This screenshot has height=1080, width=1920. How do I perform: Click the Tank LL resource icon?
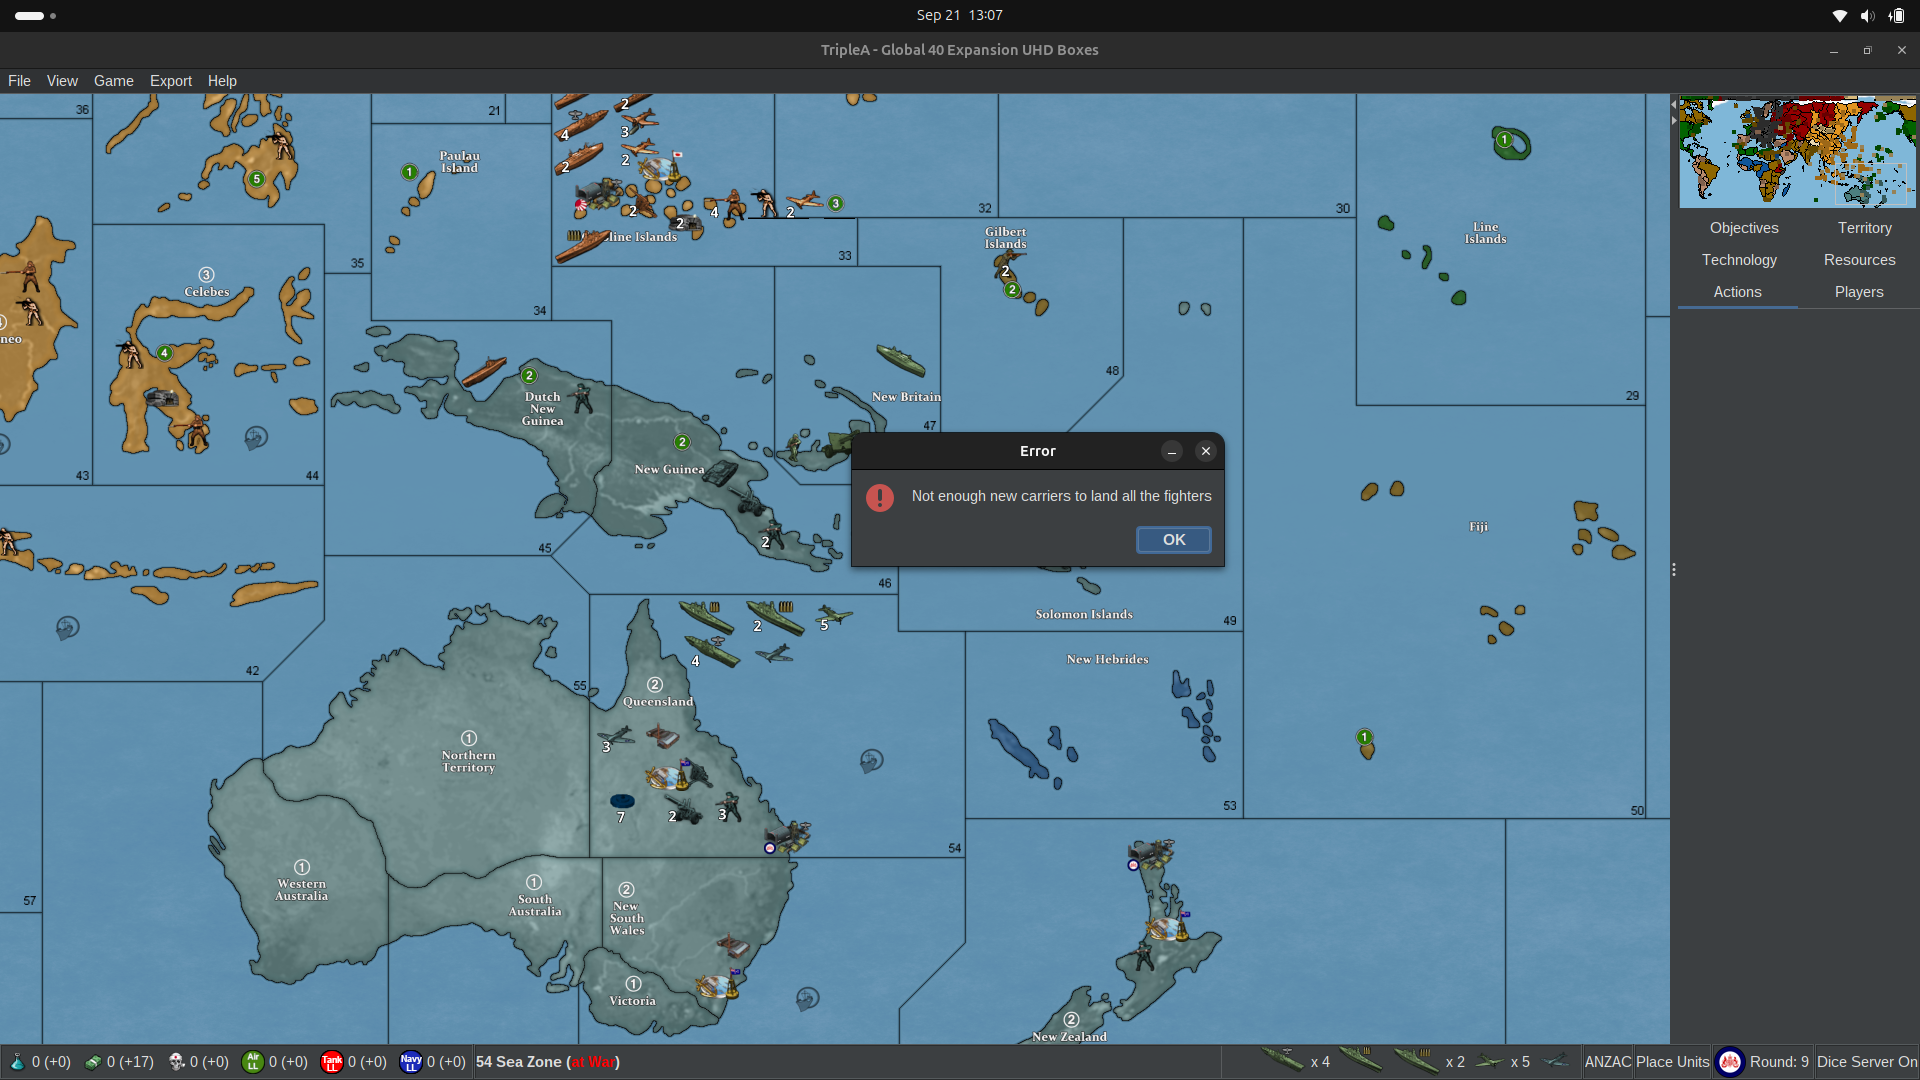click(332, 1062)
